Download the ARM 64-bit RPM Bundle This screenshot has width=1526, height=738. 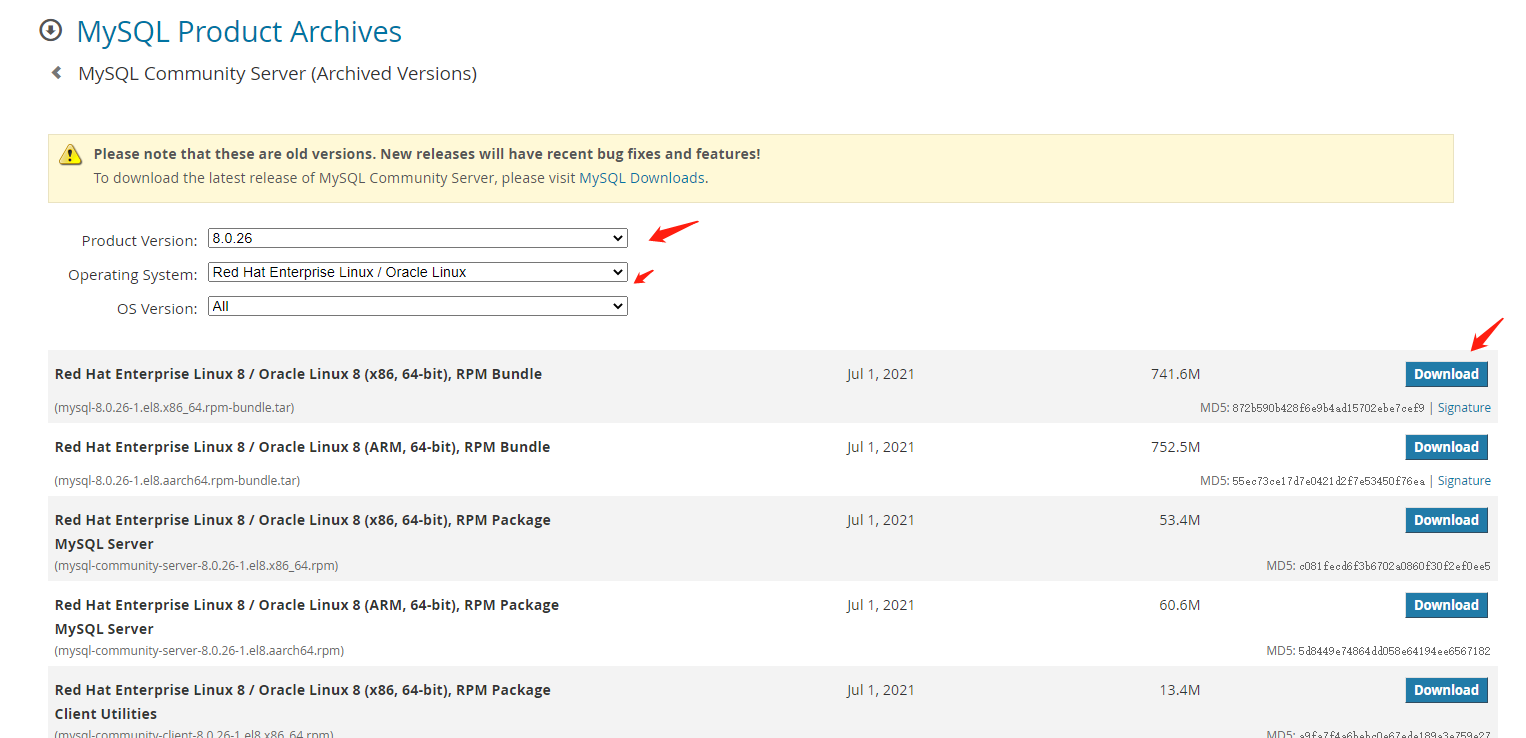pos(1446,447)
